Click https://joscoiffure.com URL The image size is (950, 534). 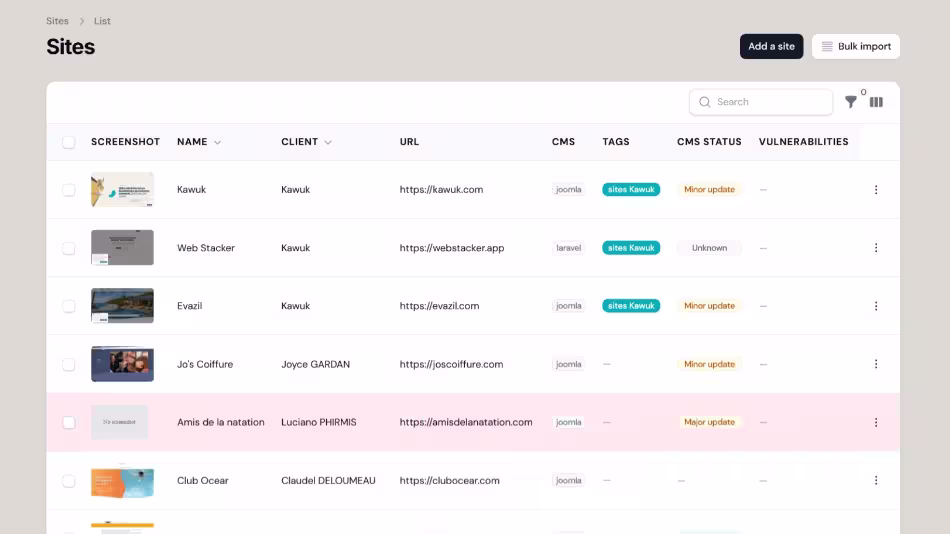(x=451, y=364)
